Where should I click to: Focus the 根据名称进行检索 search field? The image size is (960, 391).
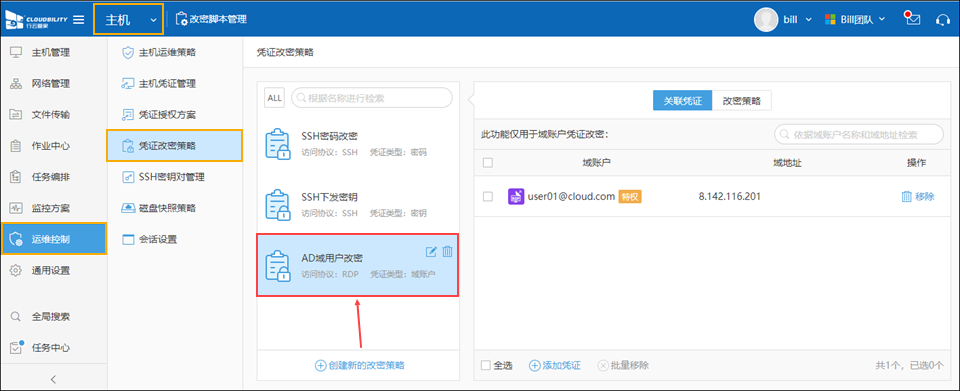(x=372, y=98)
